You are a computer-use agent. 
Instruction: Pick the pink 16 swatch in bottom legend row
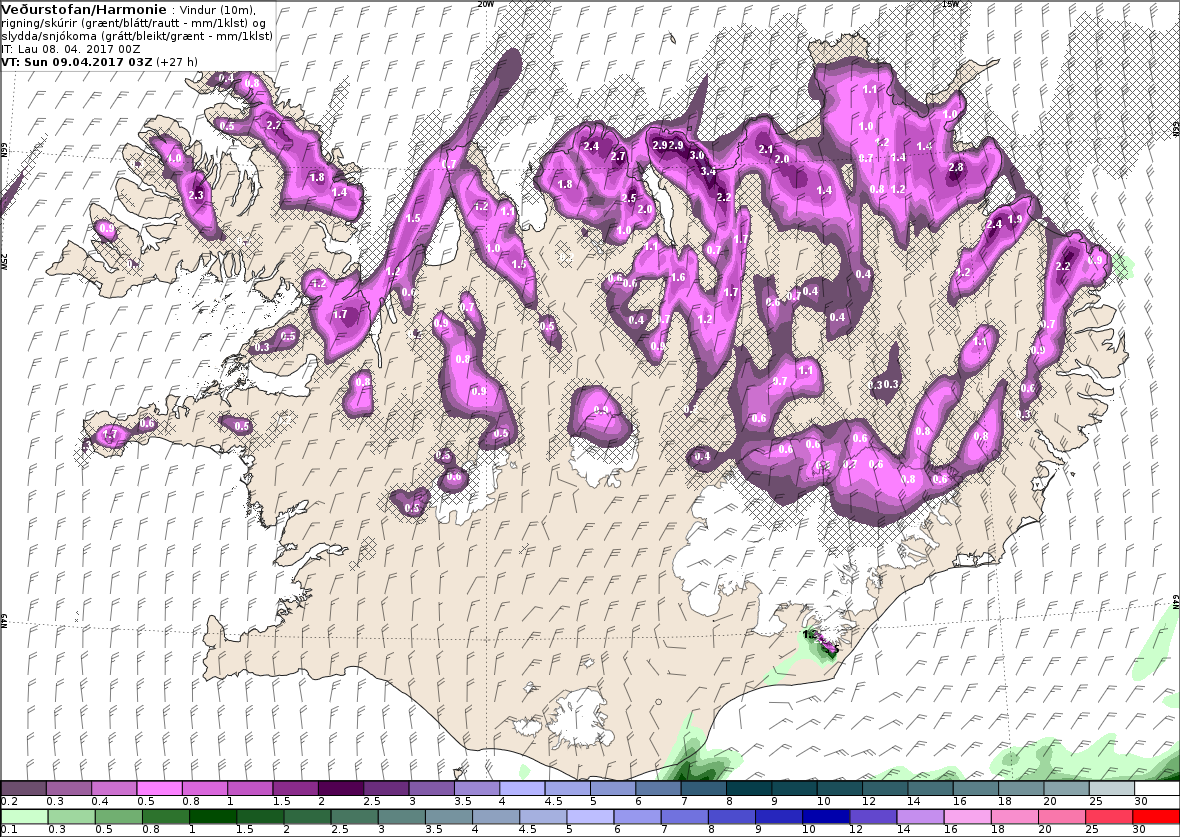click(x=967, y=817)
